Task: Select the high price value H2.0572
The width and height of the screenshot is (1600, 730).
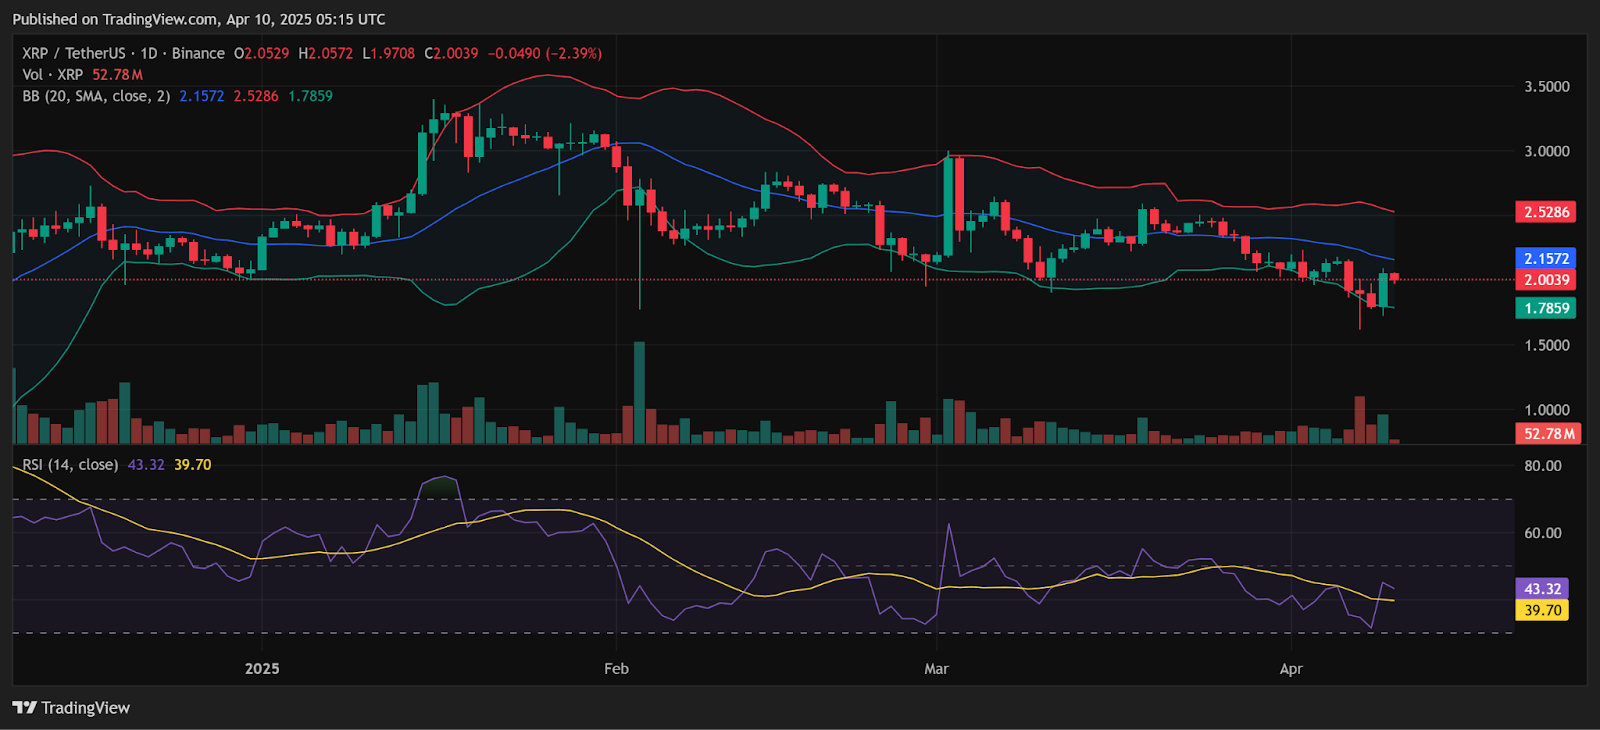Action: click(x=326, y=54)
